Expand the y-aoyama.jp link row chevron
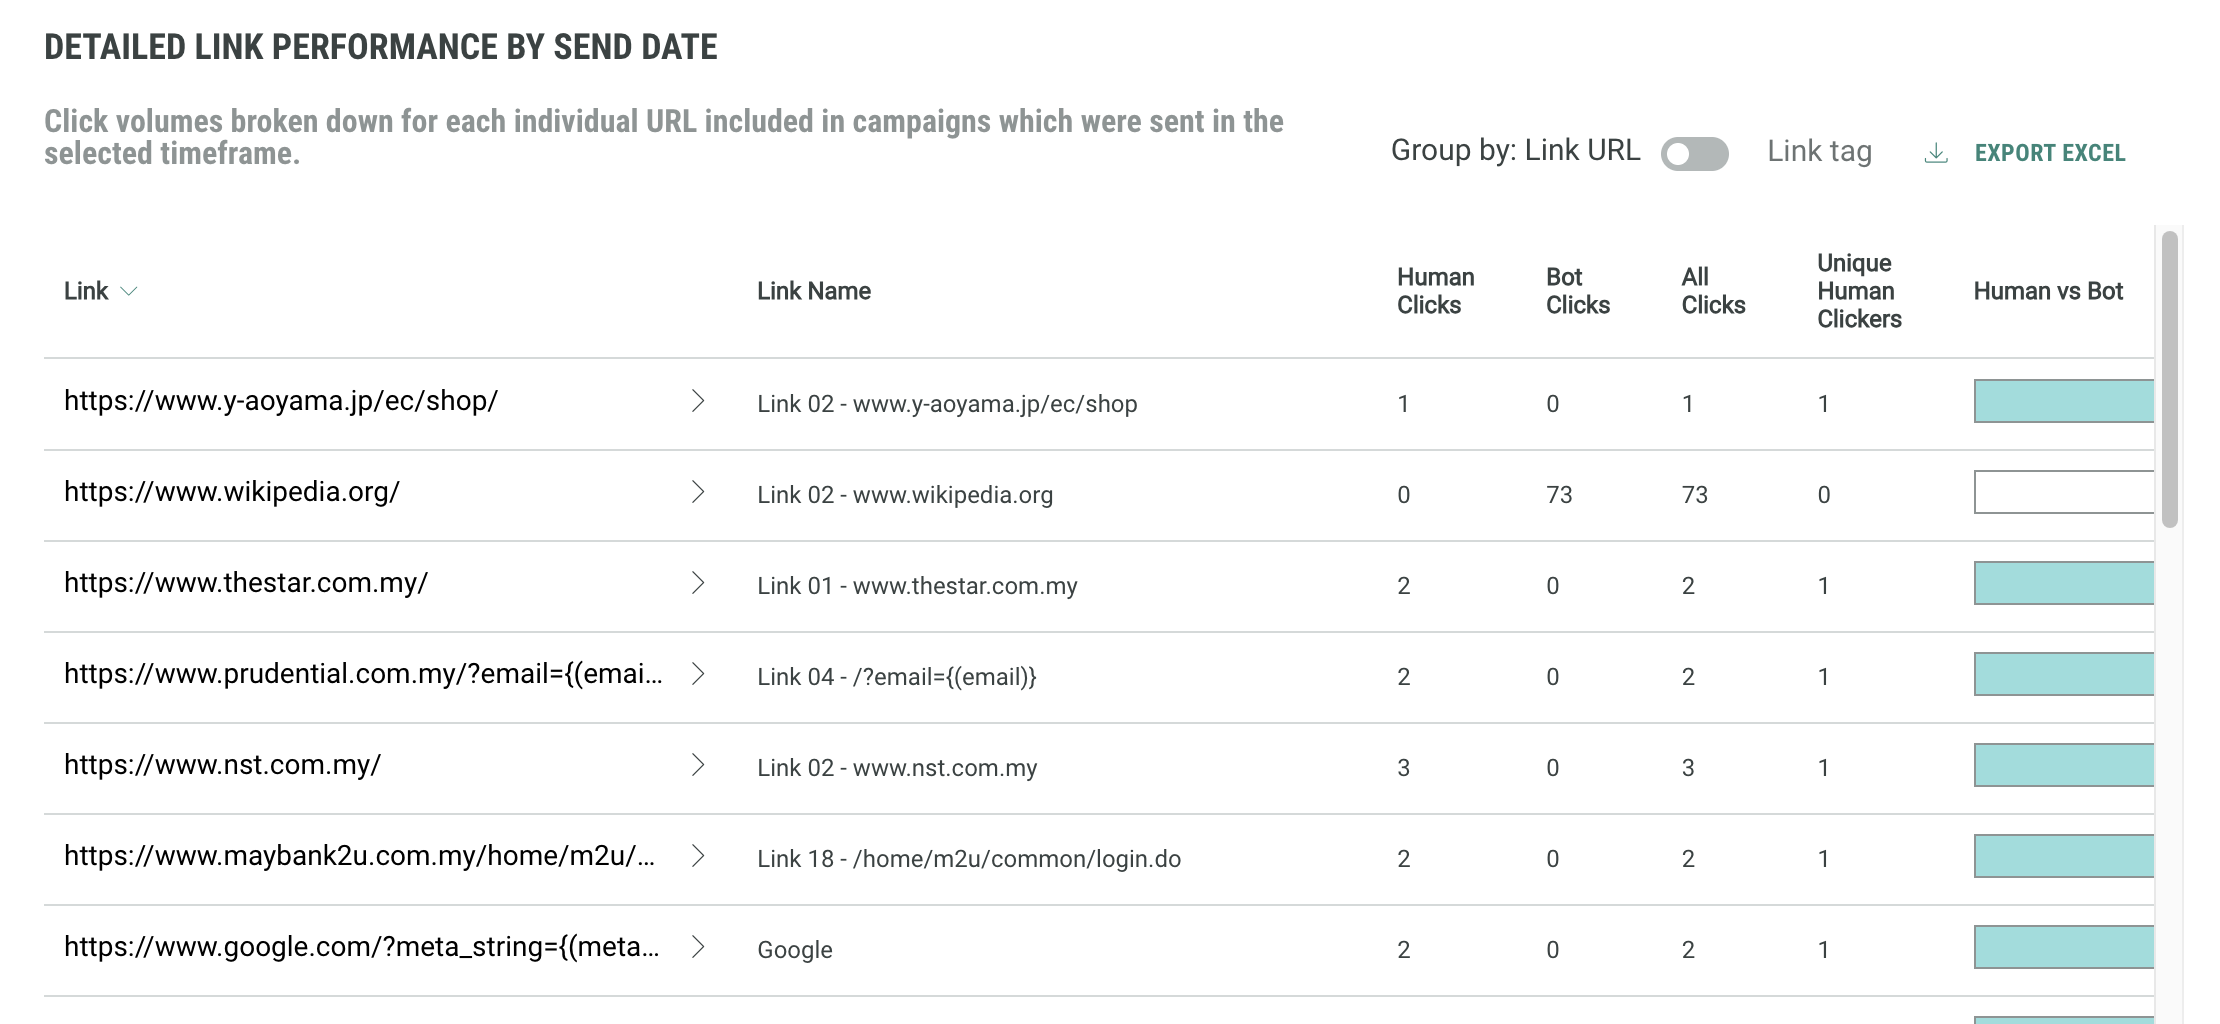This screenshot has height=1024, width=2220. pyautogui.click(x=698, y=401)
